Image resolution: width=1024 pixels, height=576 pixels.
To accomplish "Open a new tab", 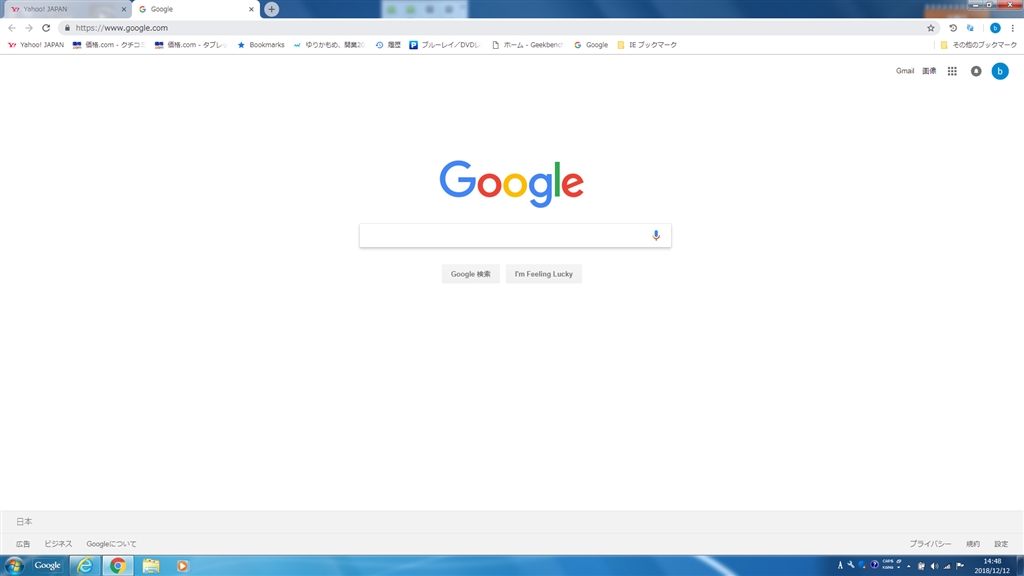I will [x=272, y=9].
